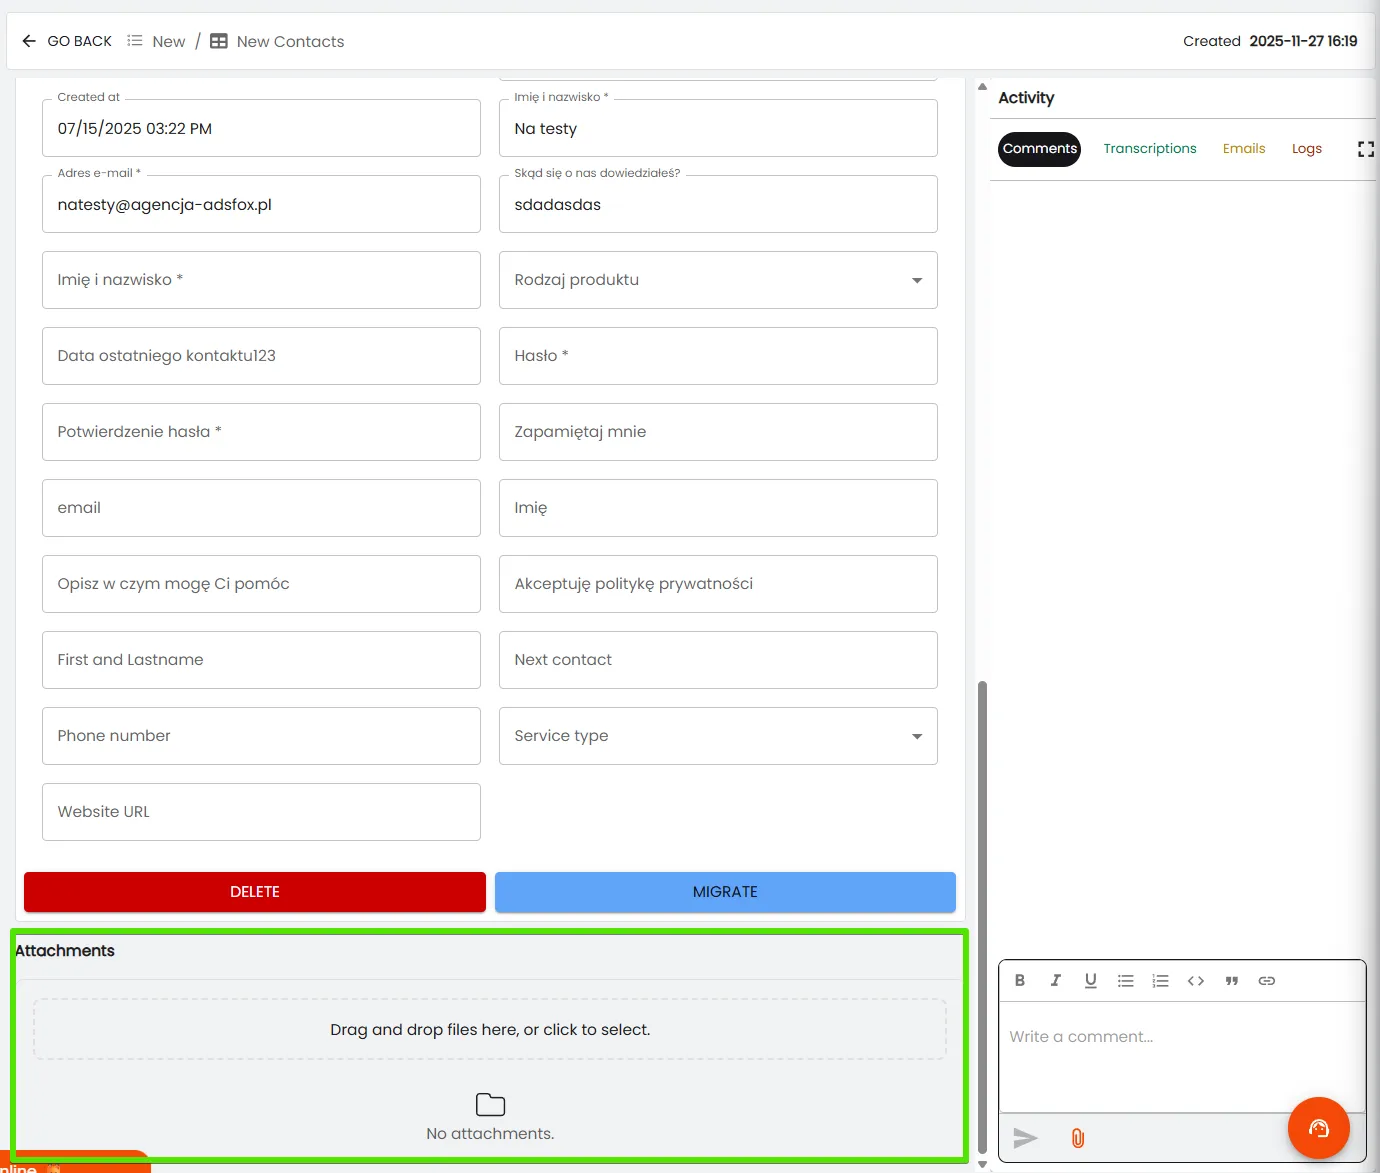Go back using GO BACK link
This screenshot has width=1380, height=1173.
[x=67, y=41]
